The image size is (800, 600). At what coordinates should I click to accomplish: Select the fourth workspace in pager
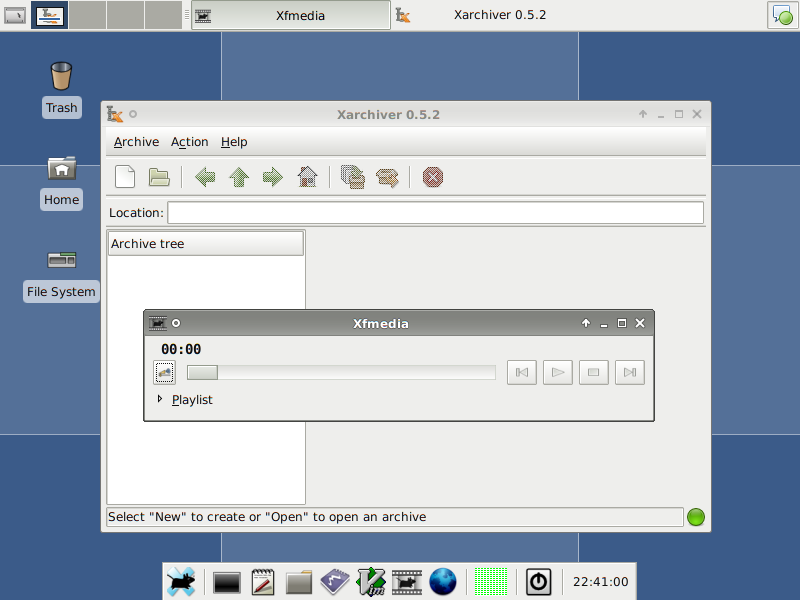[x=163, y=15]
